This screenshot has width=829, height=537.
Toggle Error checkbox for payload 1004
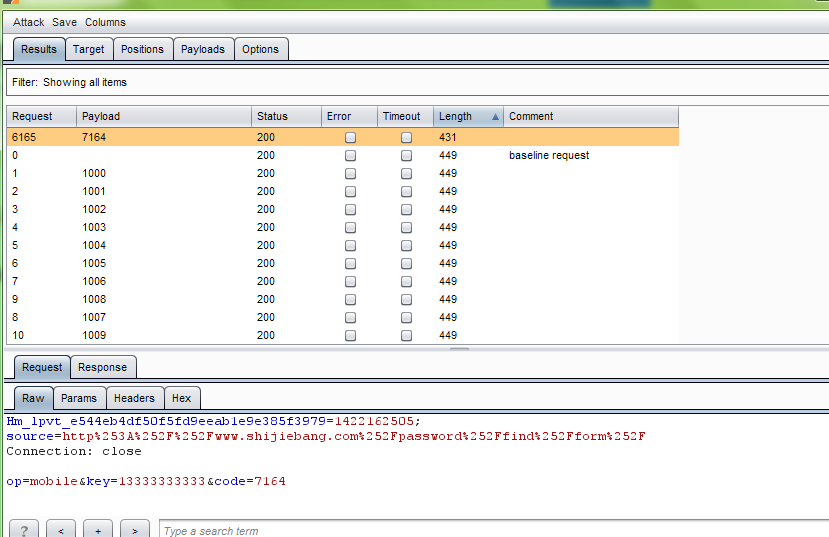point(350,245)
